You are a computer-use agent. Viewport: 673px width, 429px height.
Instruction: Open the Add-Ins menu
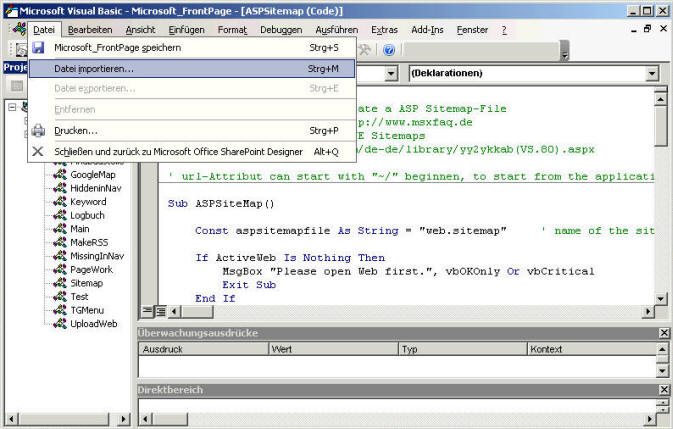[427, 30]
